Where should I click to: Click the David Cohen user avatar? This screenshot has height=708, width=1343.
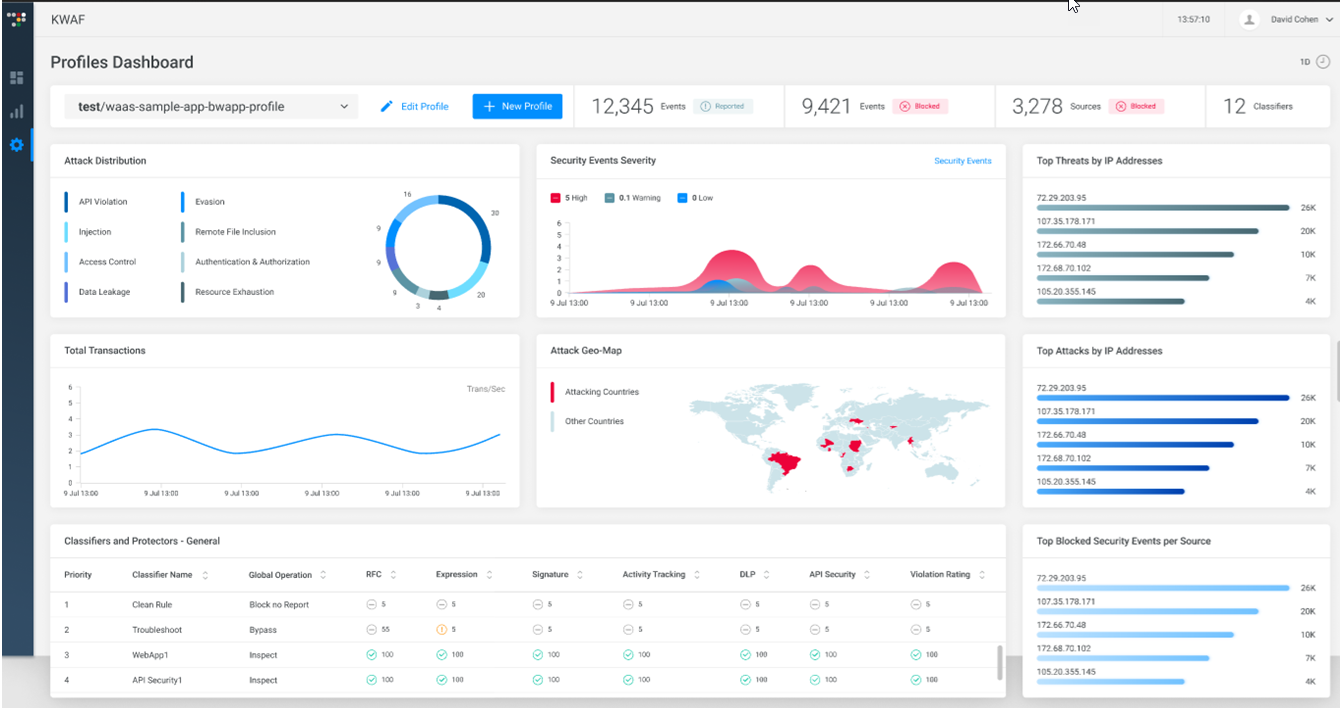[1249, 19]
